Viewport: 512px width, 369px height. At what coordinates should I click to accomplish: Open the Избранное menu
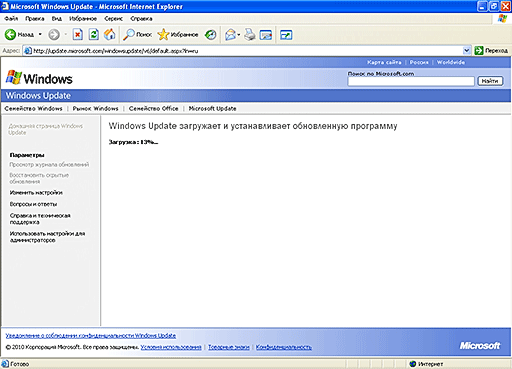(83, 19)
